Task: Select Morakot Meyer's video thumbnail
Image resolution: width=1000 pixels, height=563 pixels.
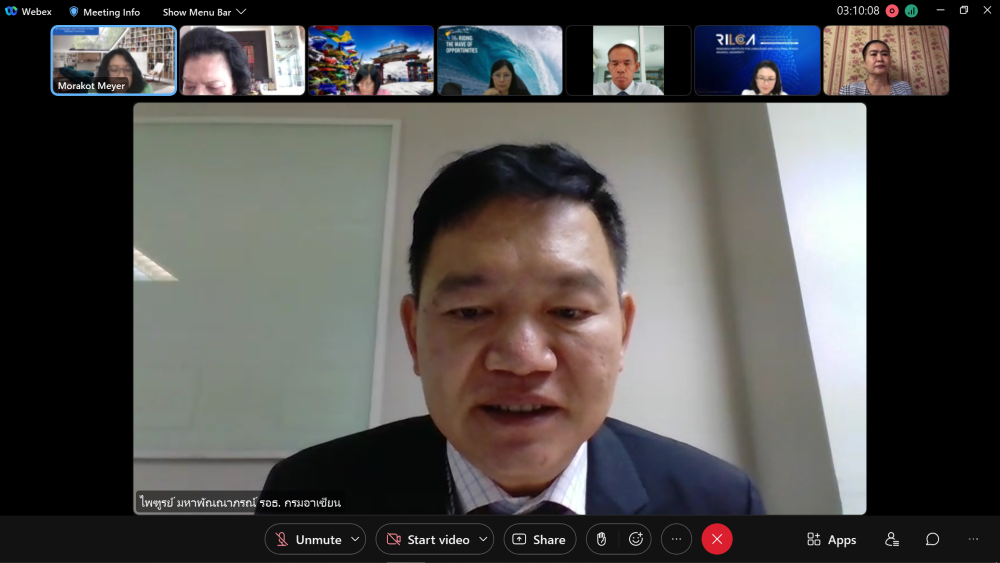Action: click(114, 60)
